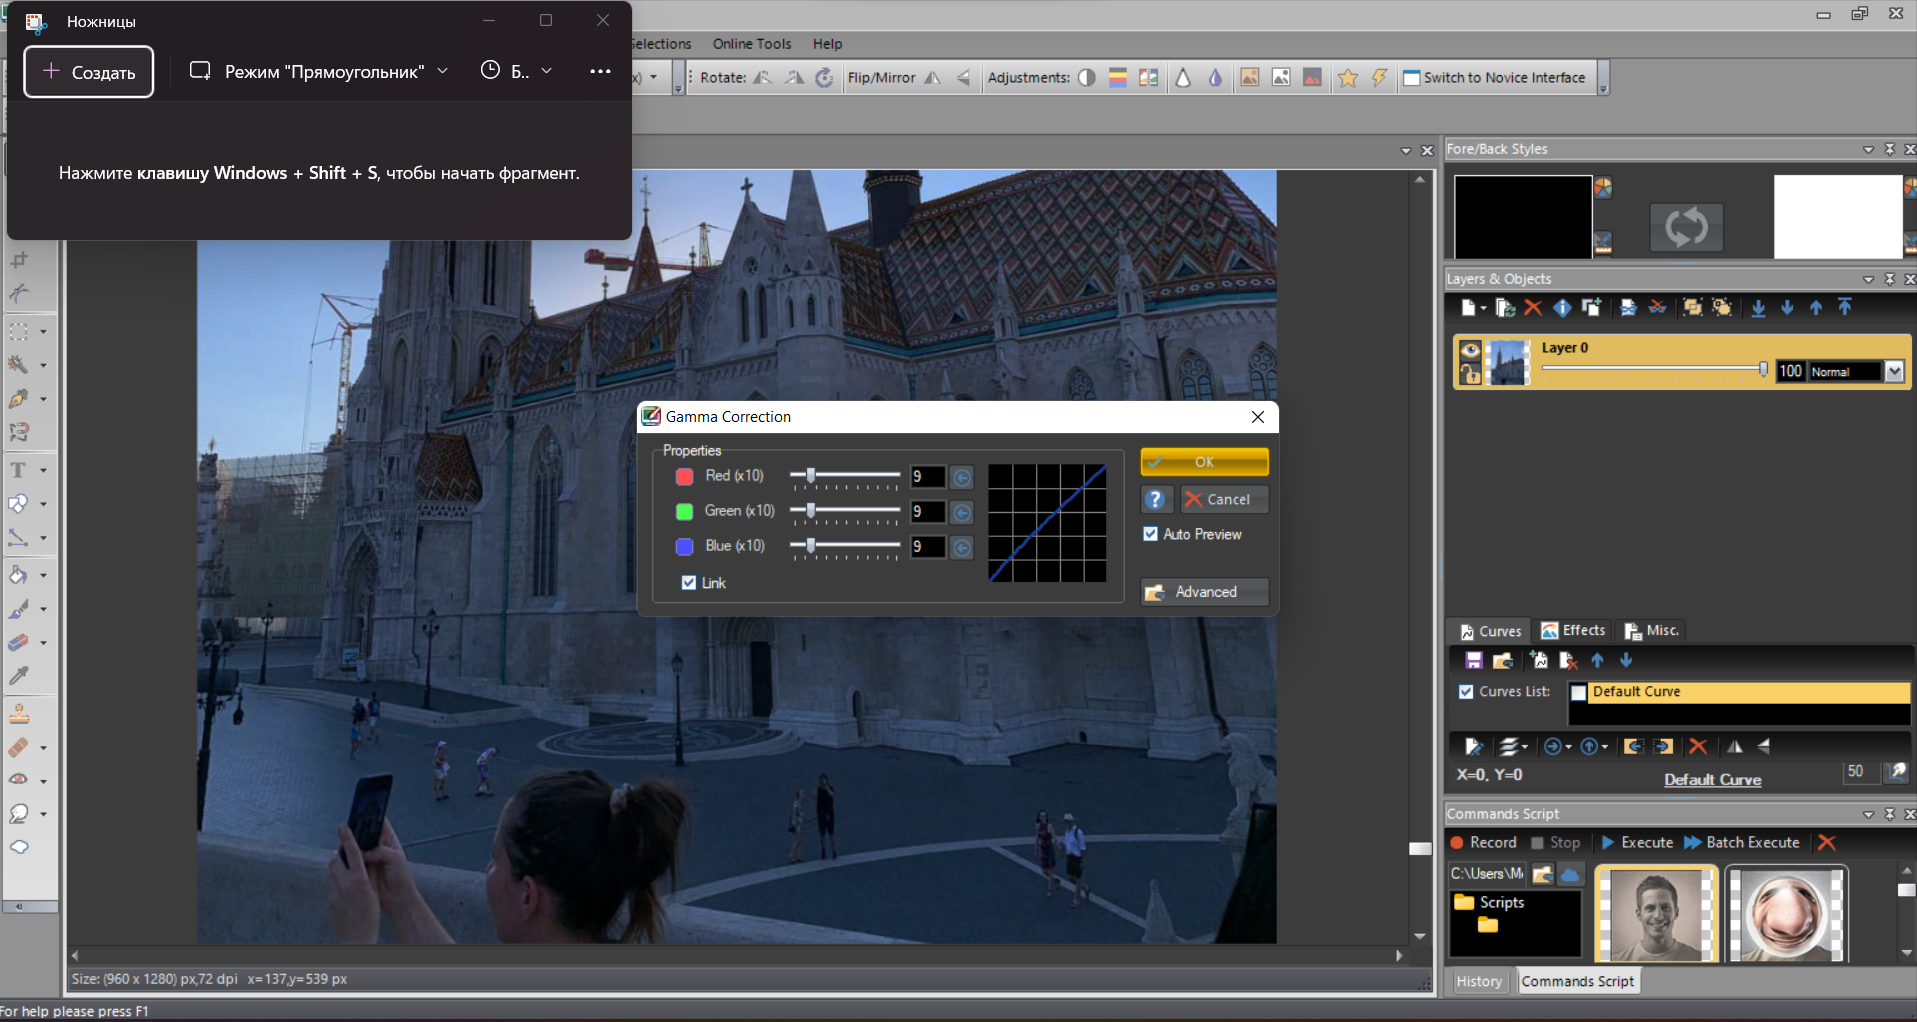Image resolution: width=1917 pixels, height=1022 pixels.
Task: Open layer properties blue info icon
Action: (x=1562, y=308)
